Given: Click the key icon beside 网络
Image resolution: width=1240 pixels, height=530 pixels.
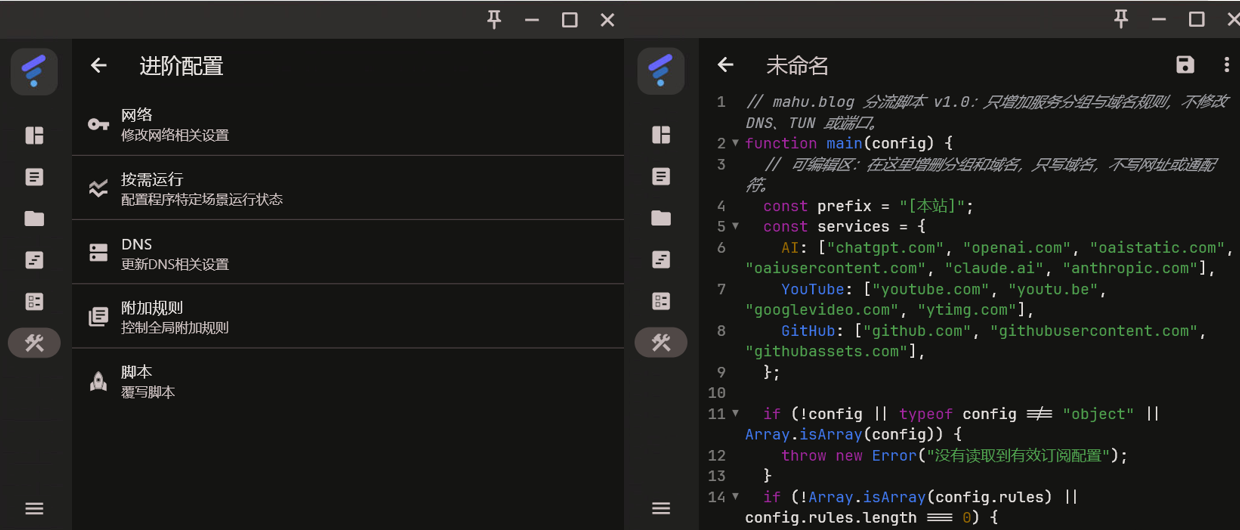Looking at the screenshot, I should point(98,124).
